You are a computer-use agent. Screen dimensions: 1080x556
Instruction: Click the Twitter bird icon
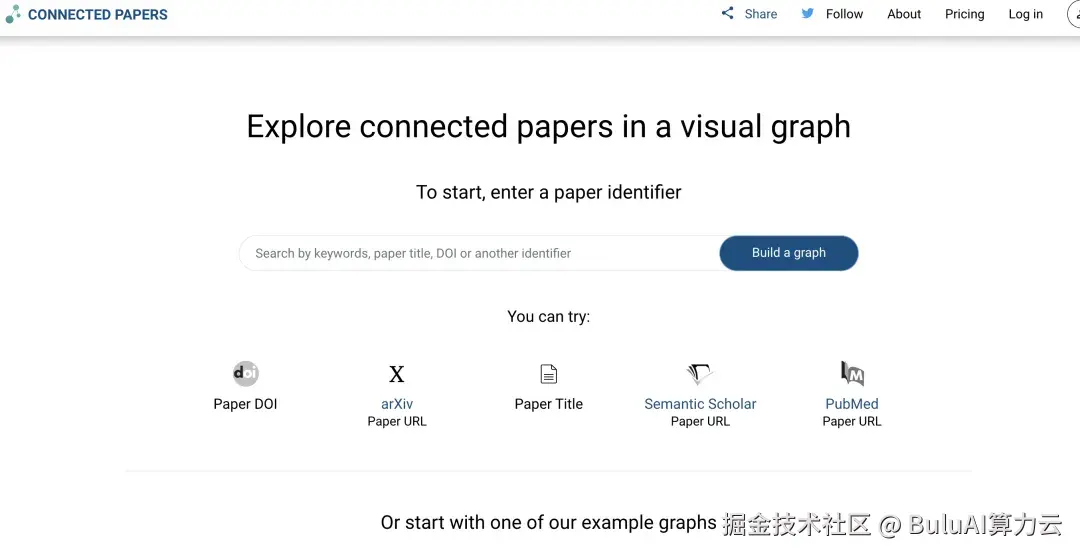click(x=807, y=13)
